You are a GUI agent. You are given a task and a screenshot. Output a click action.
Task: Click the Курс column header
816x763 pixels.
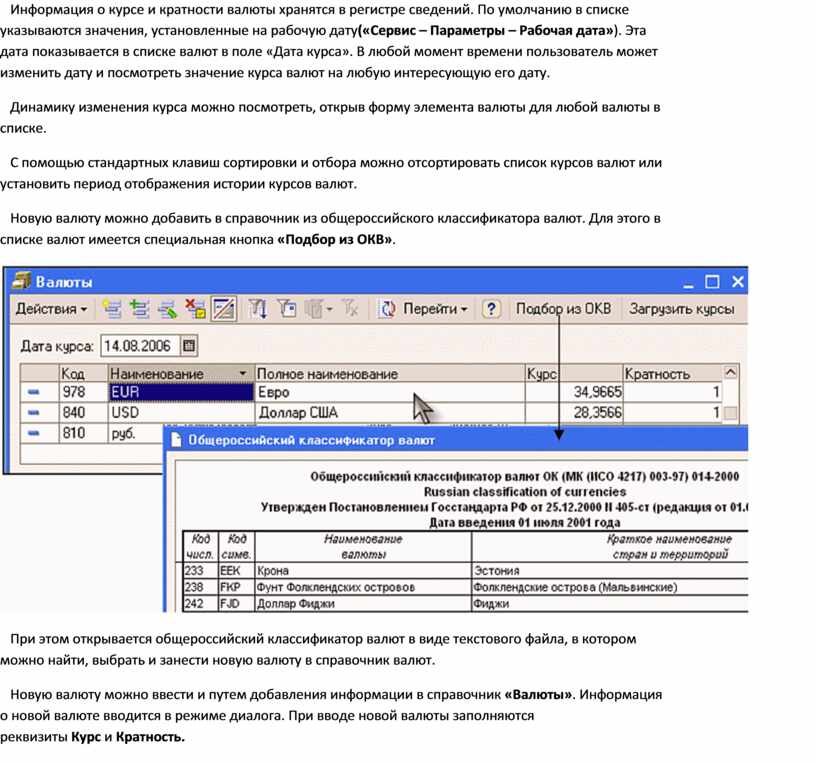point(573,374)
